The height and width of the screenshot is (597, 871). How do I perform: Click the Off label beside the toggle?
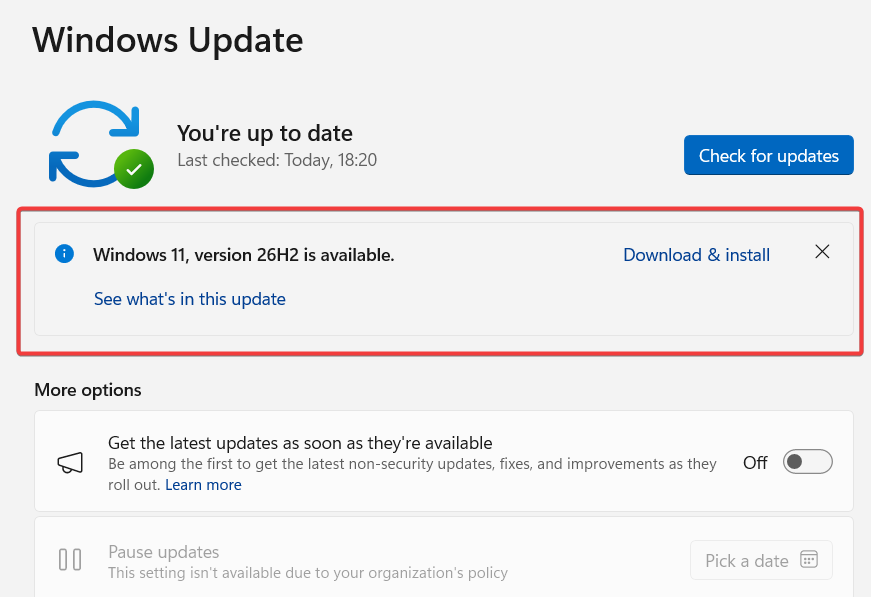tap(755, 462)
